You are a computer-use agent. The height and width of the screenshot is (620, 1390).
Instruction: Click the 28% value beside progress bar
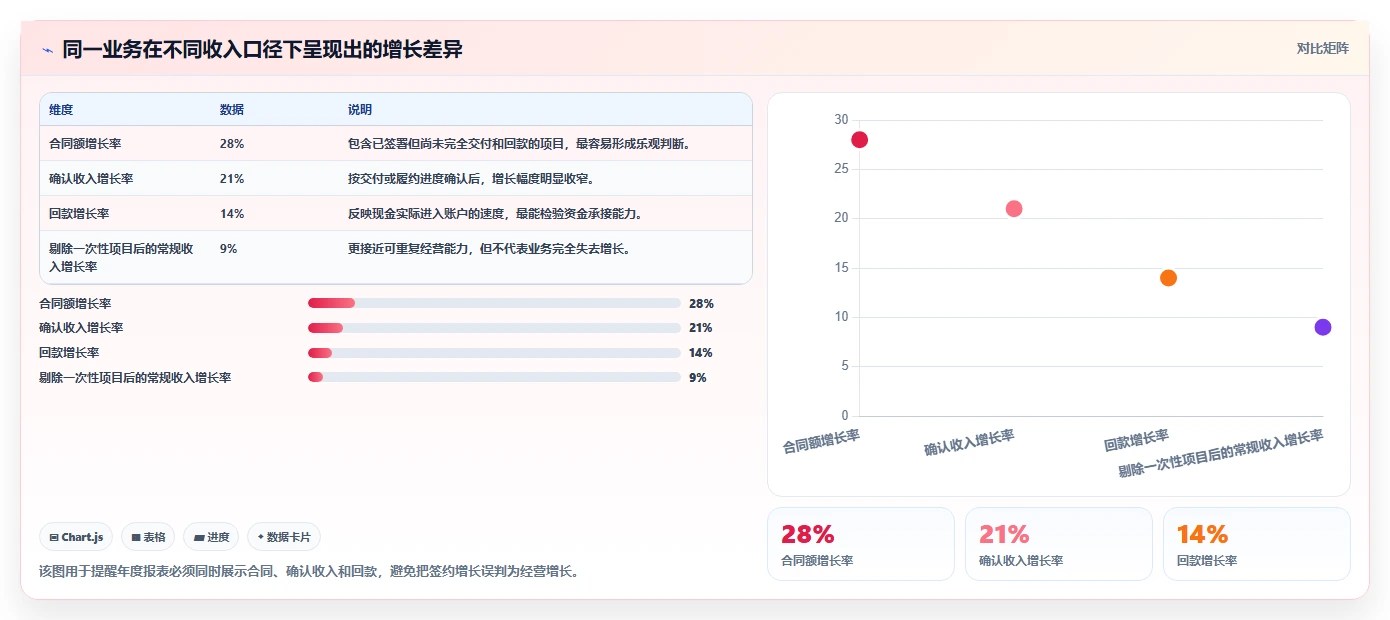(701, 303)
